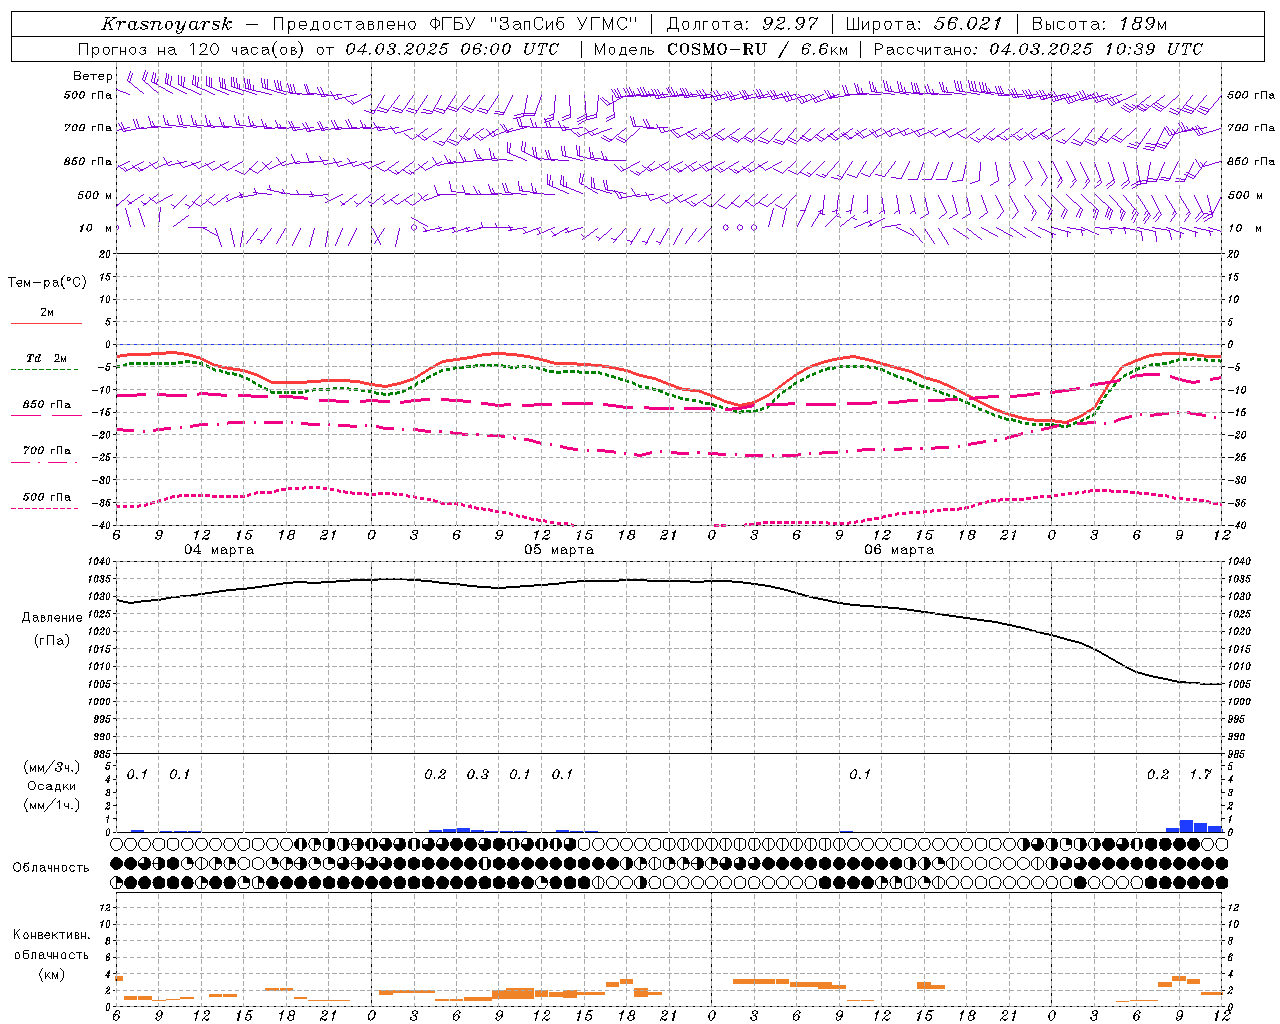Click the 'Давление' pressure panel label
This screenshot has height=1024, width=1280.
(x=52, y=618)
